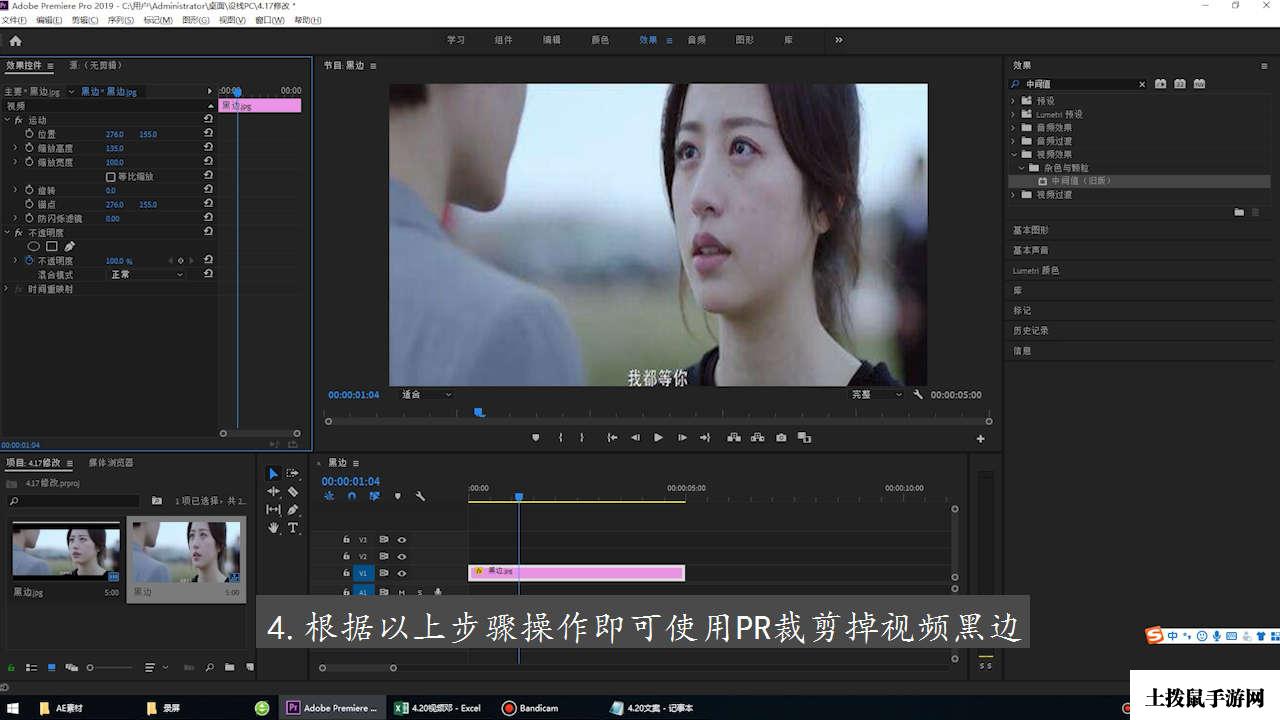This screenshot has height=720, width=1280.
Task: Toggle visibility of track V1
Action: click(401, 573)
